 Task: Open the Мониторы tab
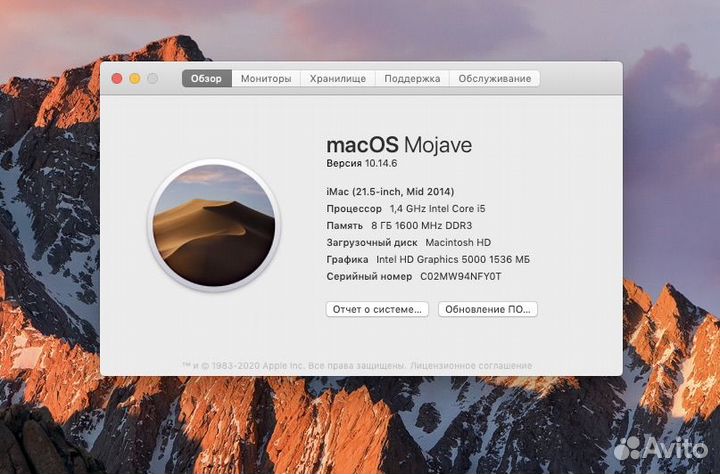click(x=266, y=79)
